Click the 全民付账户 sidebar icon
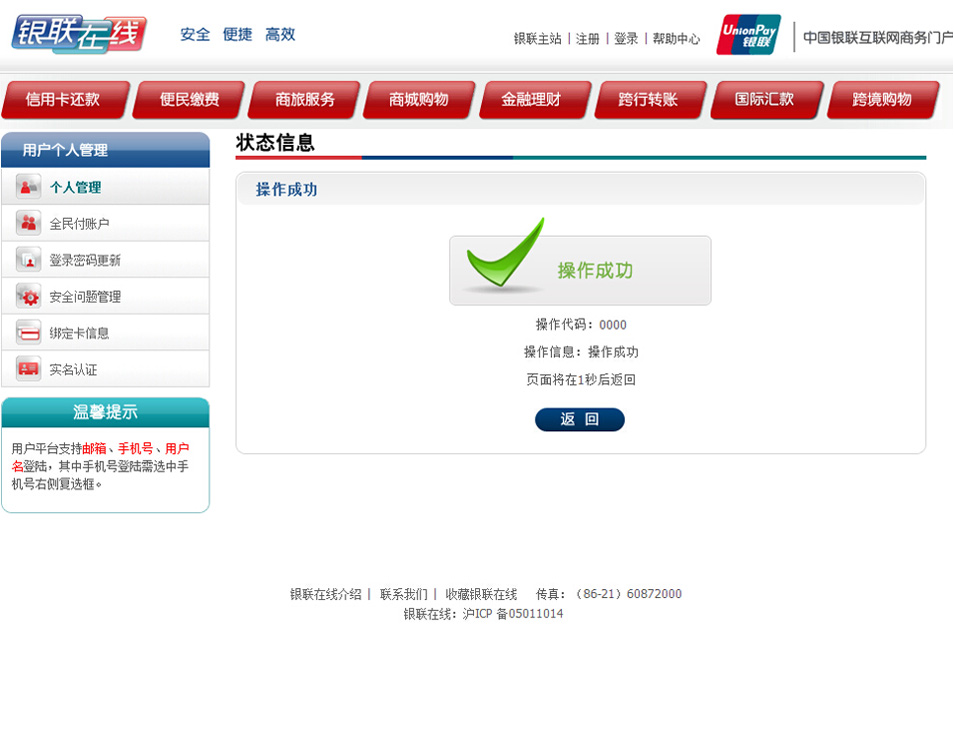The width and height of the screenshot is (954, 729). click(28, 223)
